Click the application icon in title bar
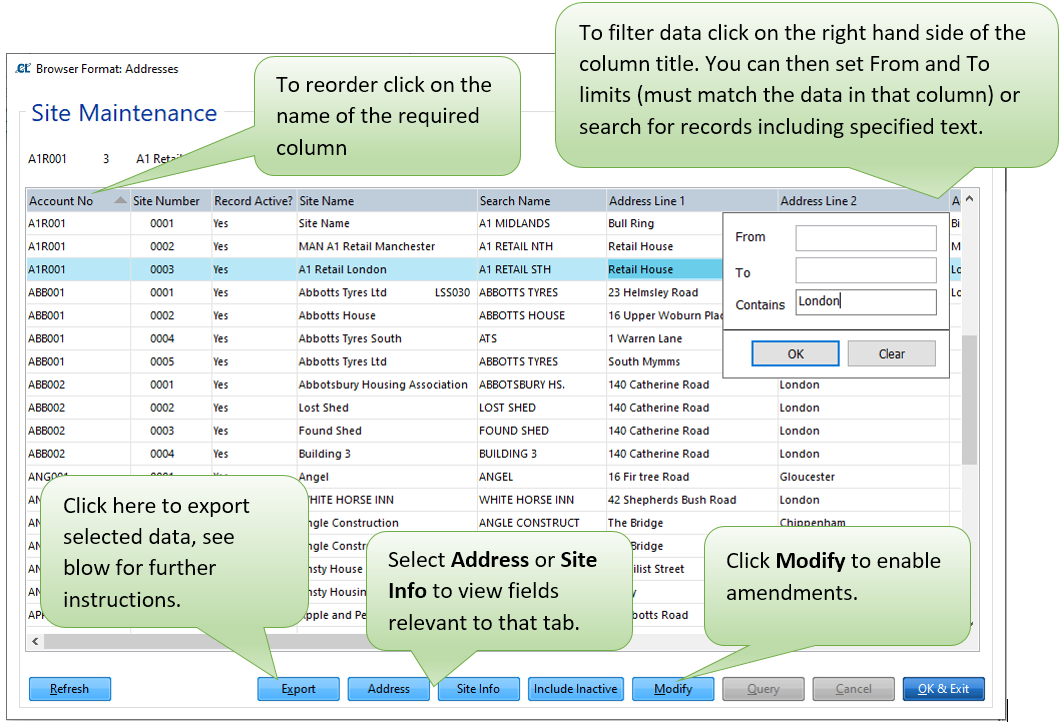The height and width of the screenshot is (724, 1064). pos(23,69)
